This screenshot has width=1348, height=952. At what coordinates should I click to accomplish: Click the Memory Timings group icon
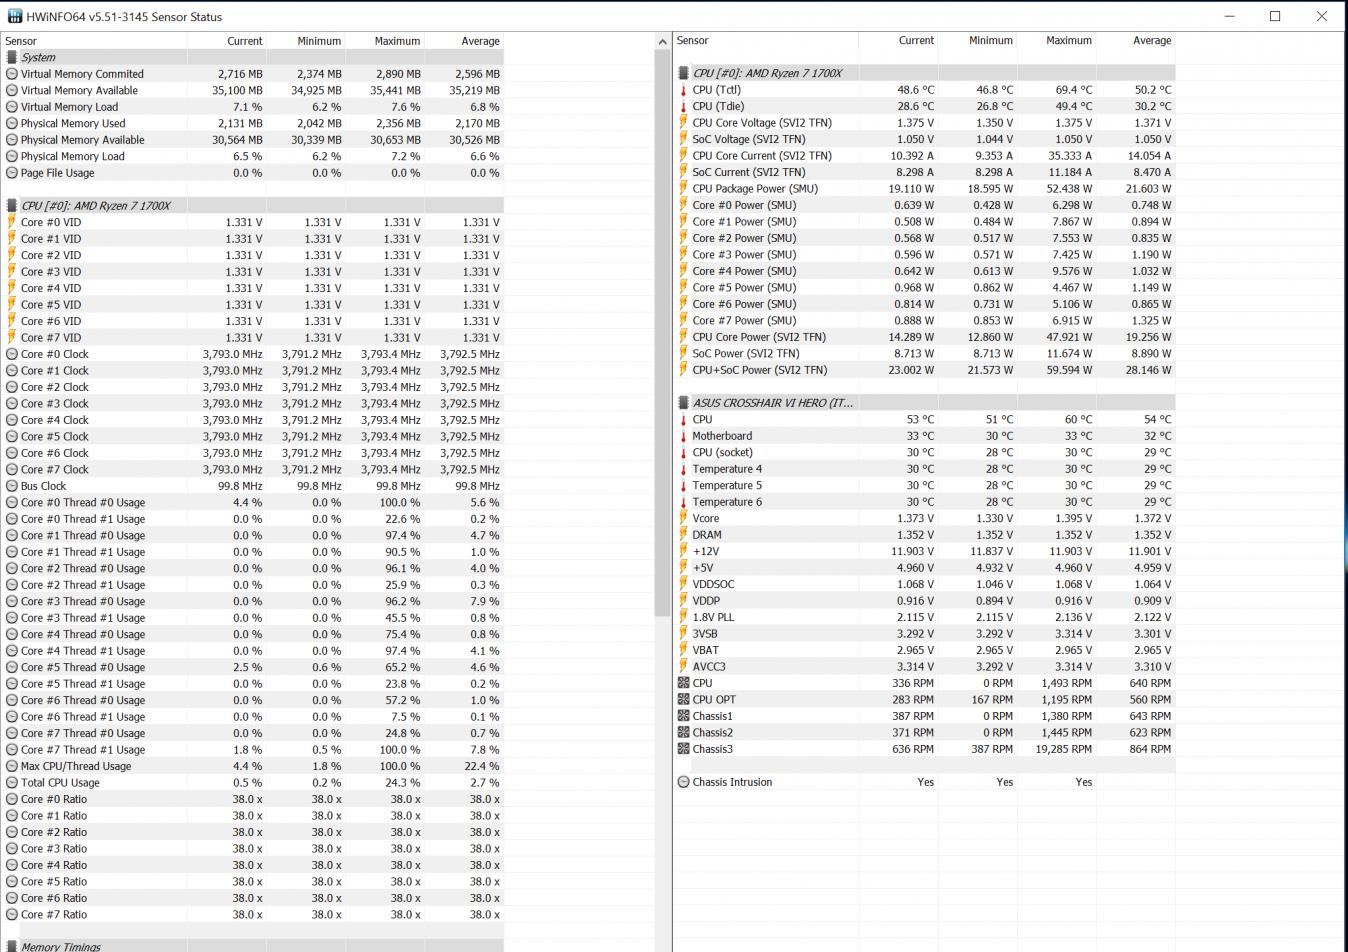click(12, 946)
